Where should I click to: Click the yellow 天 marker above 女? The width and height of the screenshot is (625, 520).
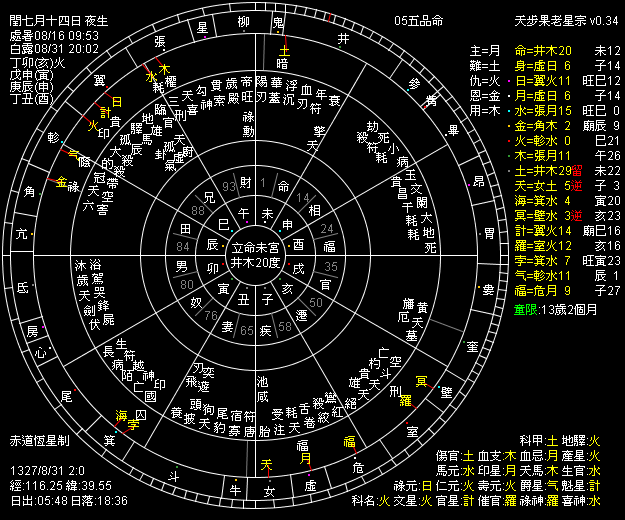pyautogui.click(x=266, y=463)
